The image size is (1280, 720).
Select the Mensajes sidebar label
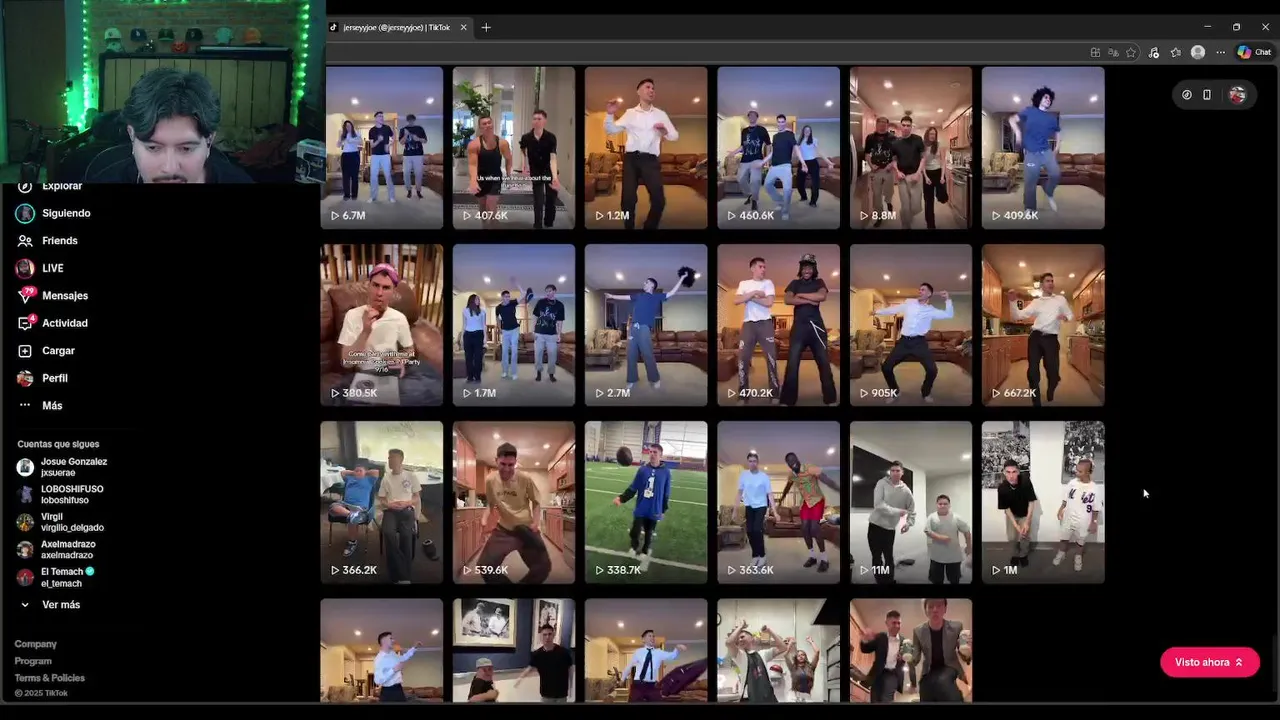click(65, 296)
